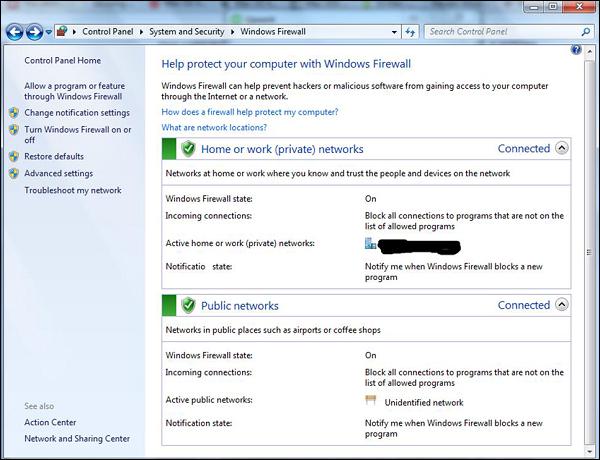Screen dimensions: 600x460
Task: Select System and Security breadcrumb
Action: coord(186,32)
